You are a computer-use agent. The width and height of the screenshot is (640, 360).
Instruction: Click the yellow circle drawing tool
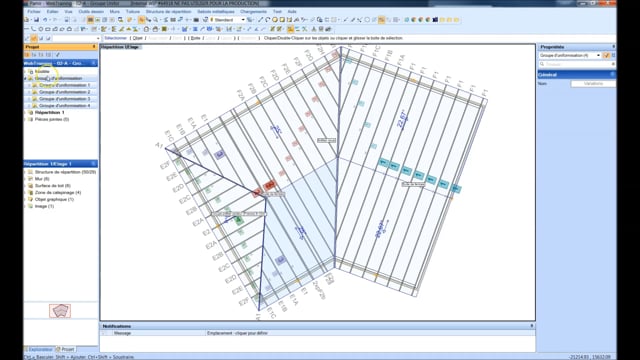pos(275,20)
